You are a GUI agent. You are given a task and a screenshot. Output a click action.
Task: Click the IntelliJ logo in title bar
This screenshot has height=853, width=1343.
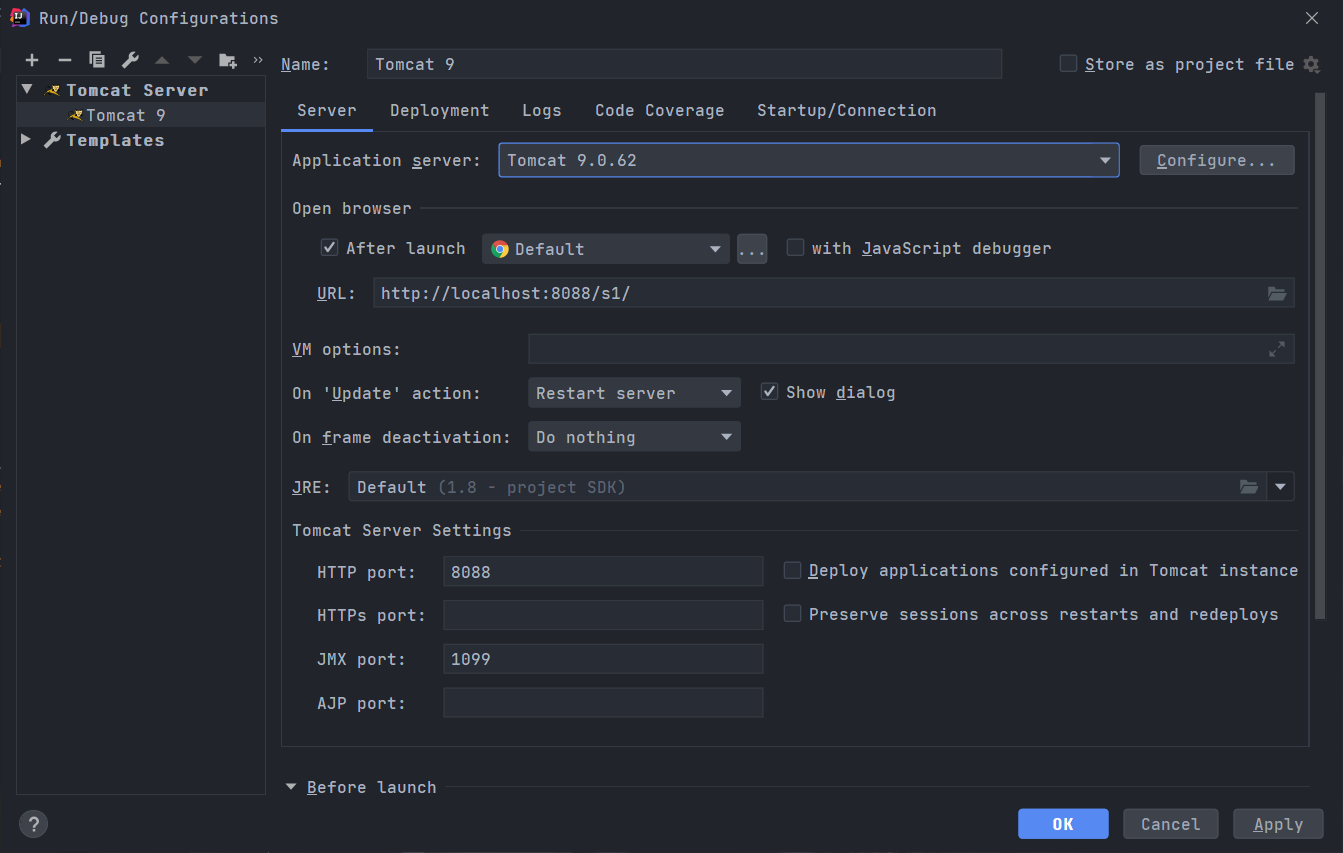19,17
